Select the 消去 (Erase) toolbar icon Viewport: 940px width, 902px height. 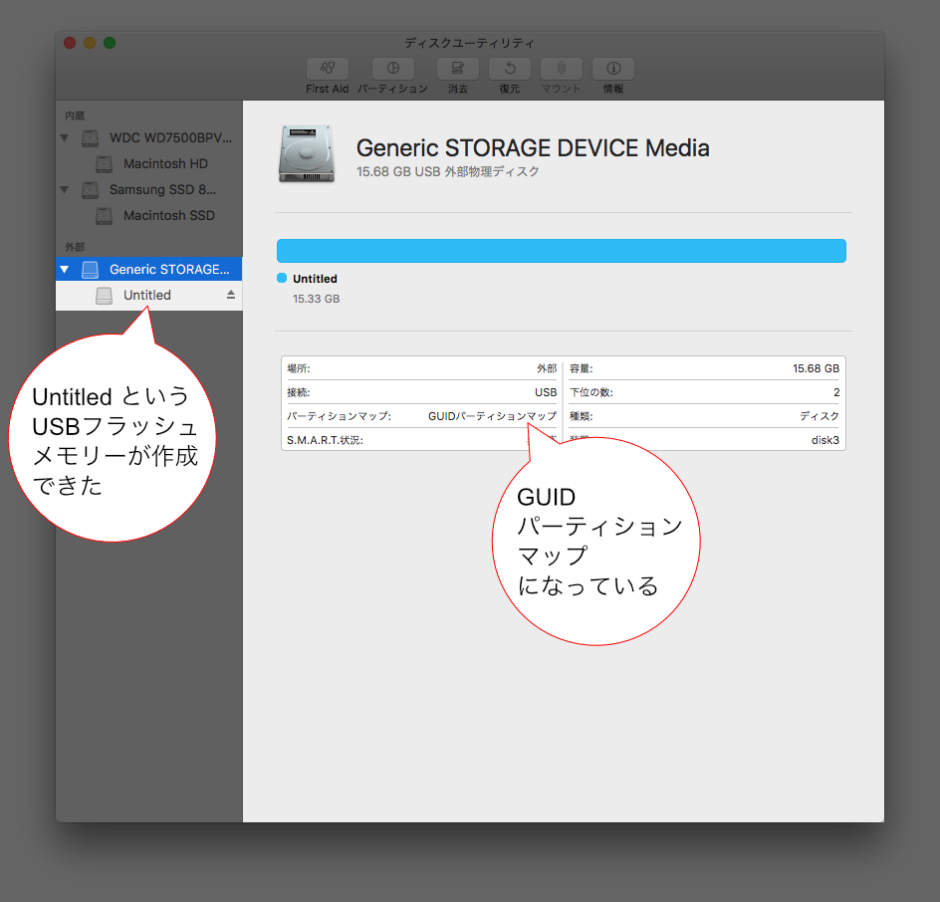(457, 68)
